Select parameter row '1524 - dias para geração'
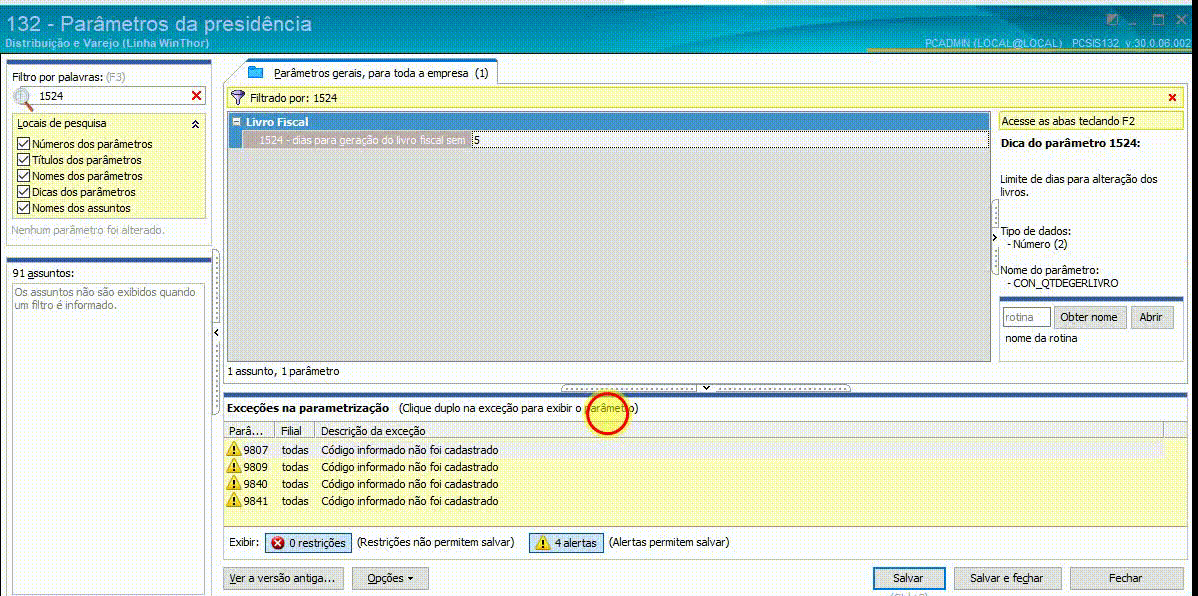 click(x=357, y=141)
